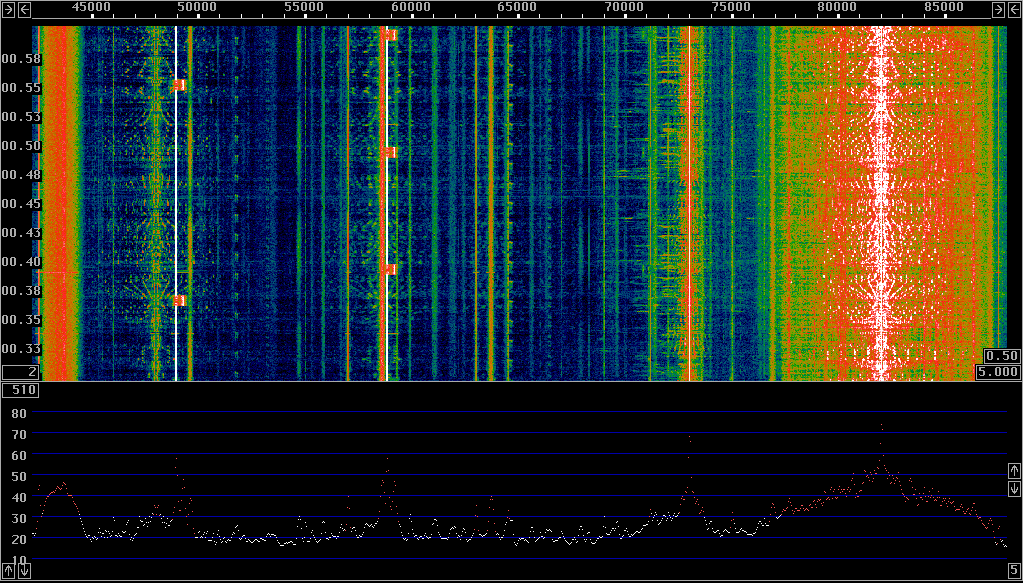
Task: Select the 510 value box above spectrum
Action: [x=21, y=390]
